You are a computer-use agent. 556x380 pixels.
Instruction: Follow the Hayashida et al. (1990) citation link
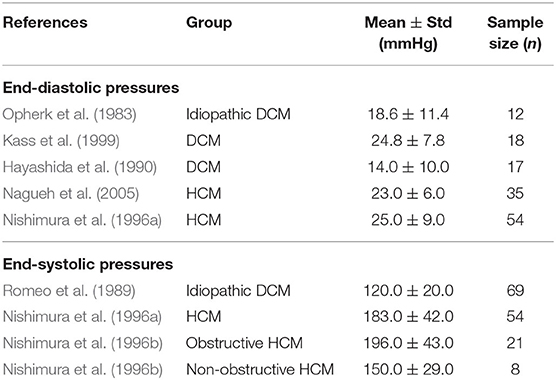tap(80, 167)
